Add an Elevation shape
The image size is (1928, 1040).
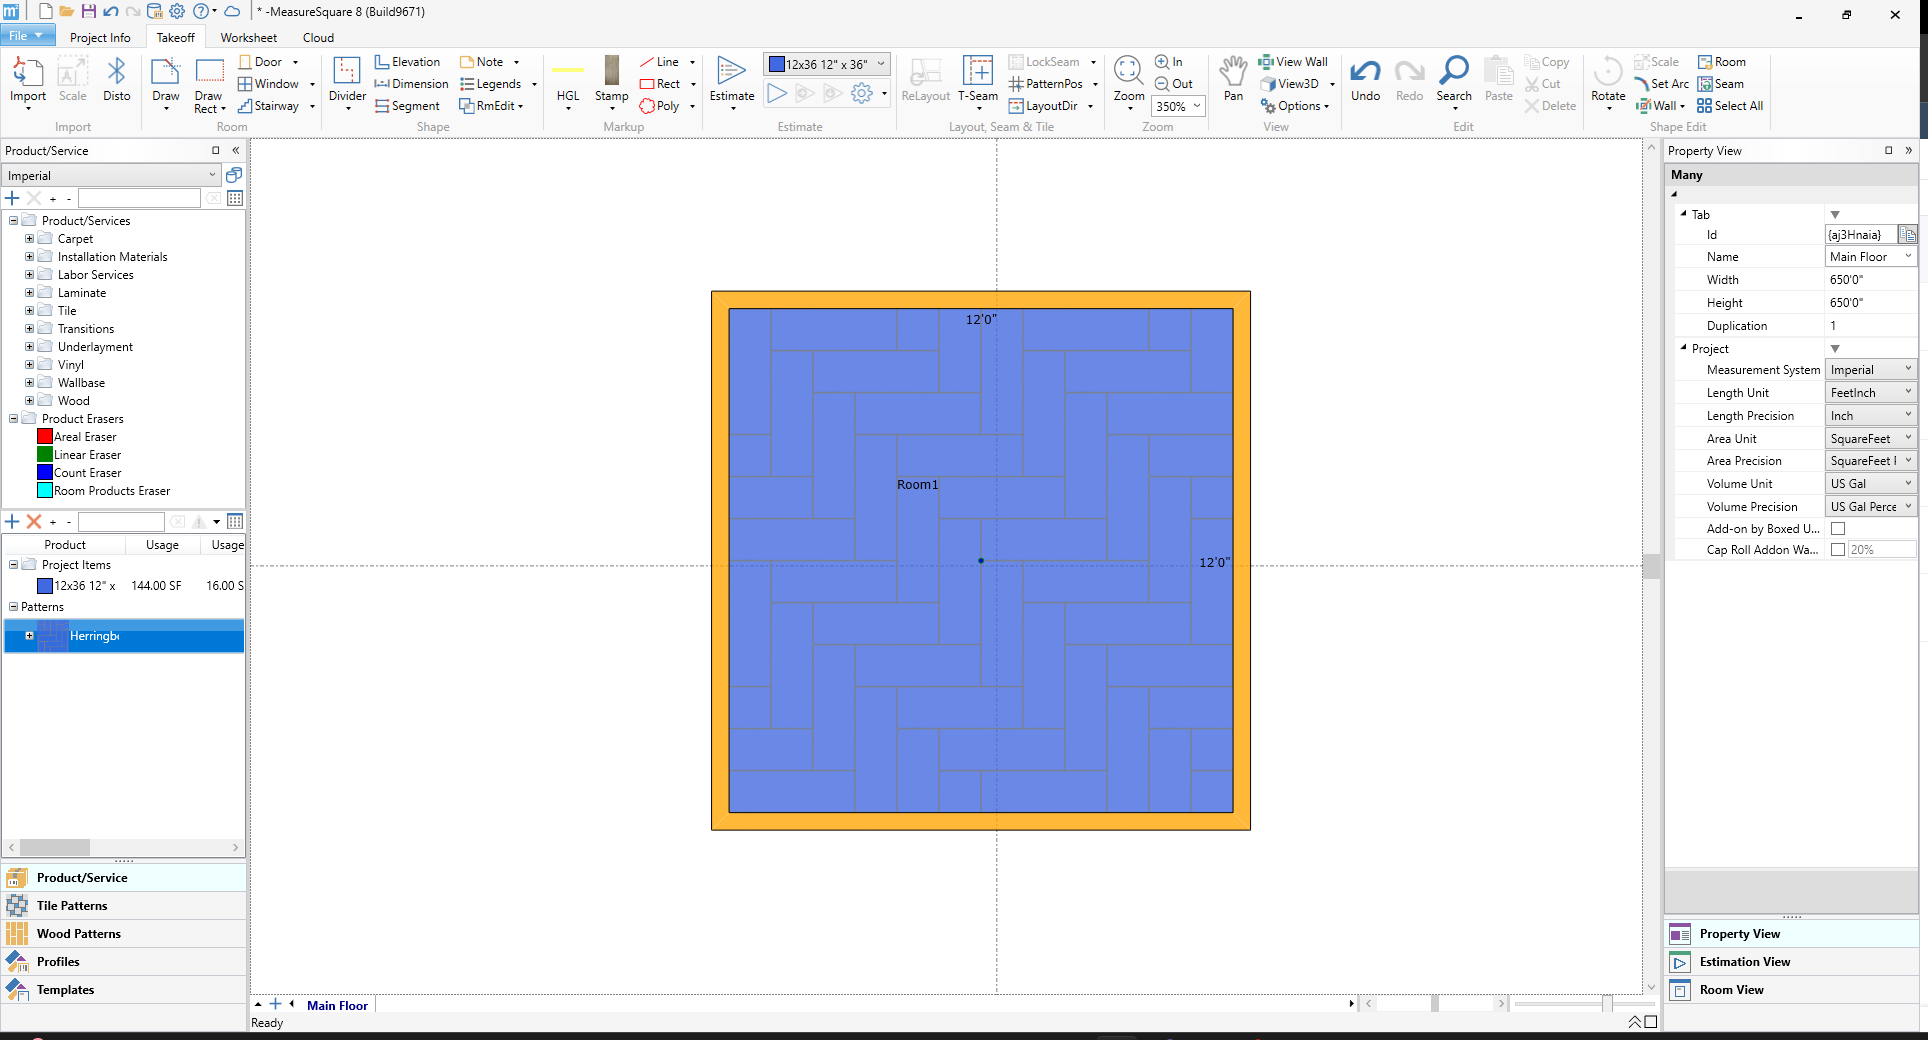click(407, 62)
